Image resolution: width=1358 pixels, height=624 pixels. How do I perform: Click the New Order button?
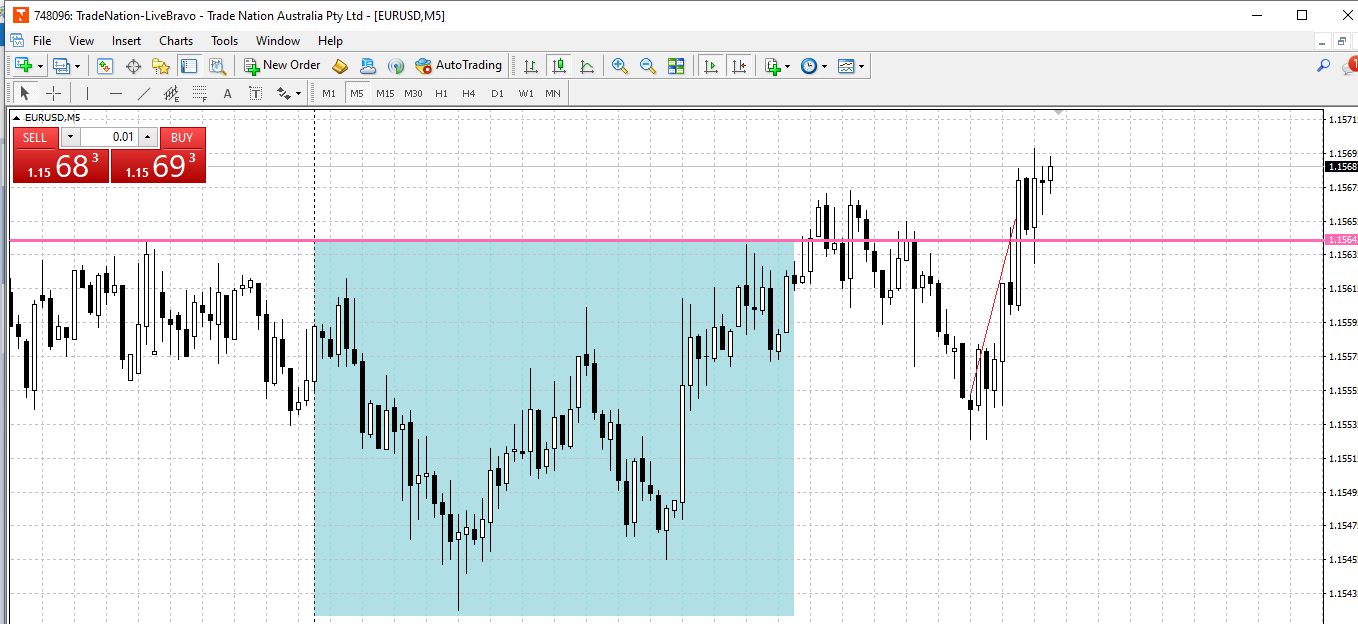pyautogui.click(x=282, y=66)
